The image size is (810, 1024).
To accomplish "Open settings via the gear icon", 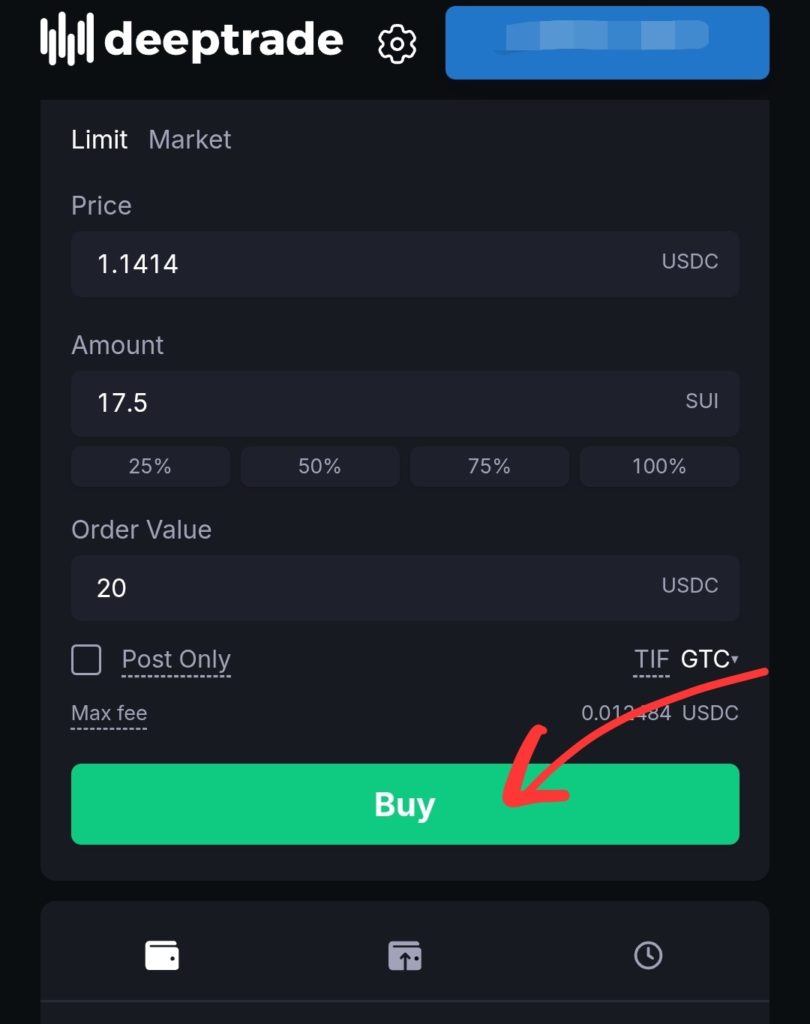I will [397, 43].
